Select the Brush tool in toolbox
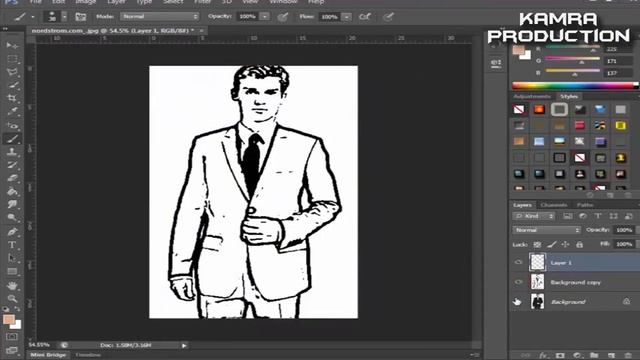 (x=12, y=138)
